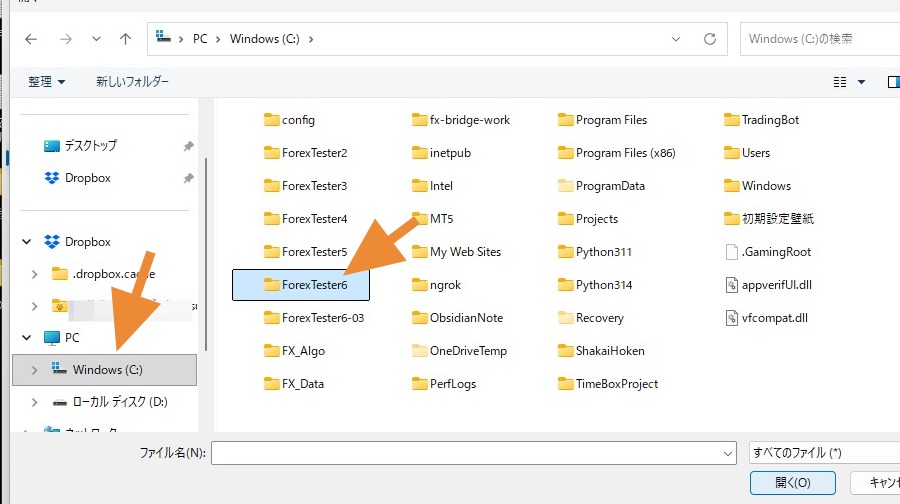Select PC in the address breadcrumb
This screenshot has height=504, width=900.
pyautogui.click(x=200, y=39)
